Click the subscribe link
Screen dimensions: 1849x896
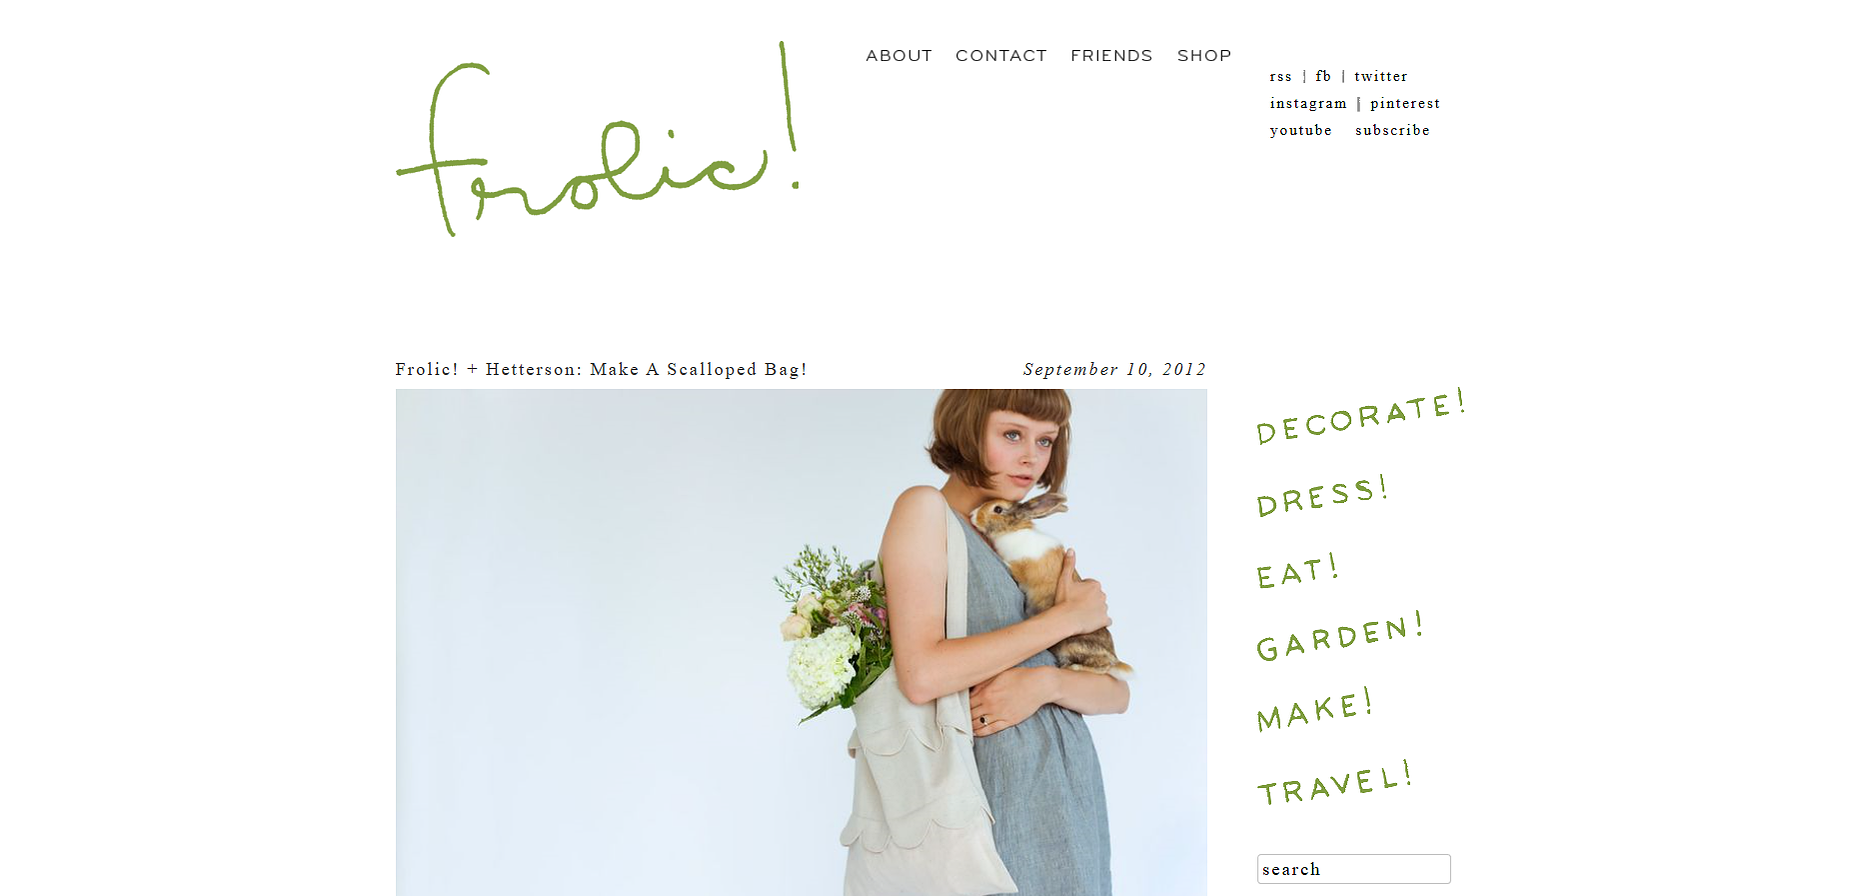(x=1392, y=130)
